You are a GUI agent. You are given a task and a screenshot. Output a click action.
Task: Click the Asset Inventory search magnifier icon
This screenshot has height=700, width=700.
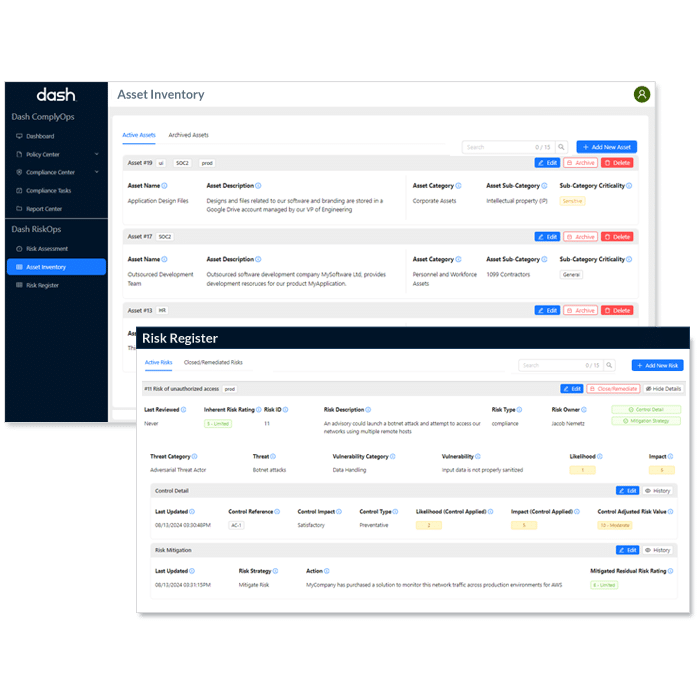[561, 147]
